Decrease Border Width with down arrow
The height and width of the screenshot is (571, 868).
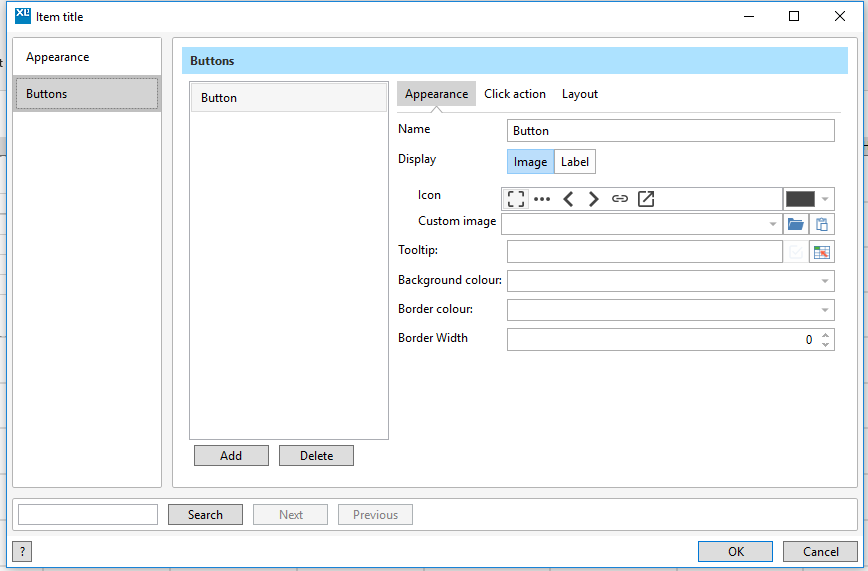(x=825, y=344)
